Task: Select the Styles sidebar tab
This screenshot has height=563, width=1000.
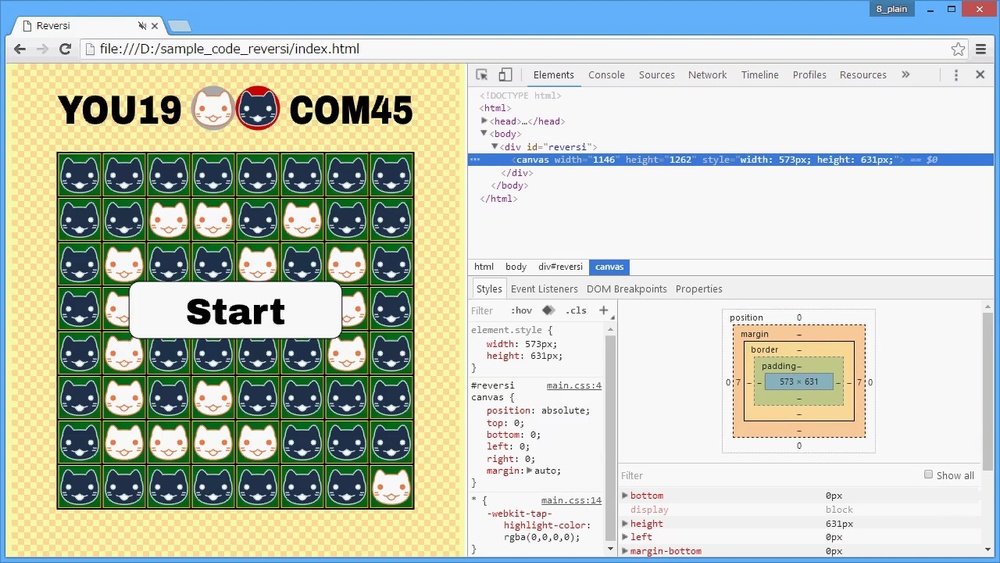Action: [x=489, y=289]
